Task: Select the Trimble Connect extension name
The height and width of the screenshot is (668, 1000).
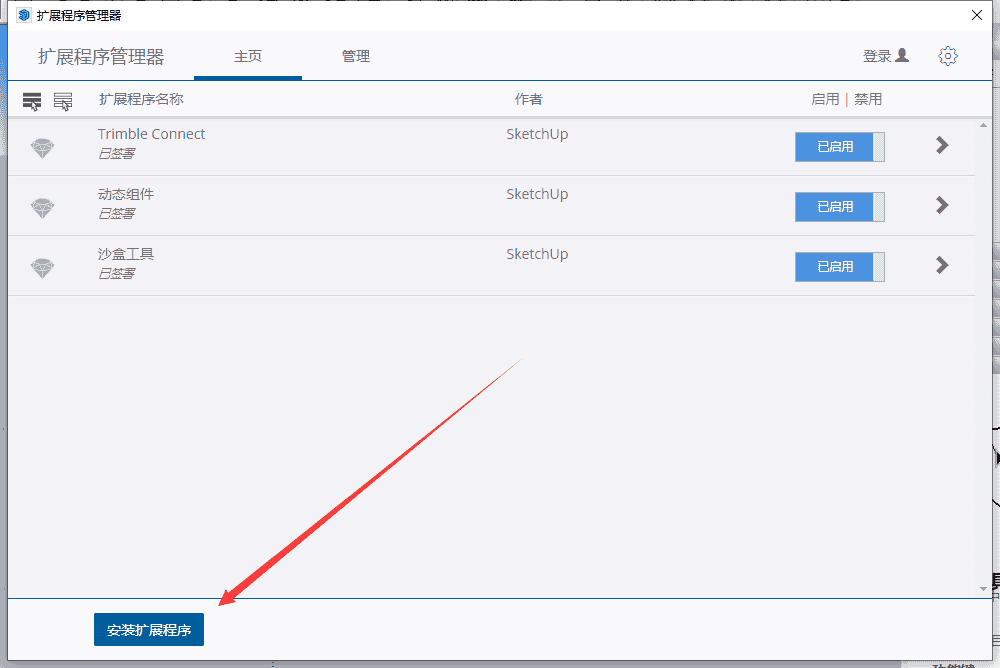Action: coord(151,134)
